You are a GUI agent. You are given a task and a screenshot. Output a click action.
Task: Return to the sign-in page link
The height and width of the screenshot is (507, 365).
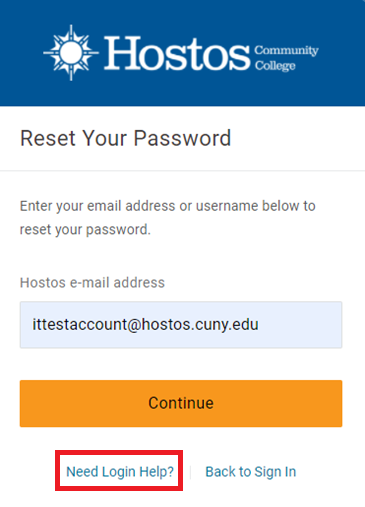pyautogui.click(x=251, y=472)
